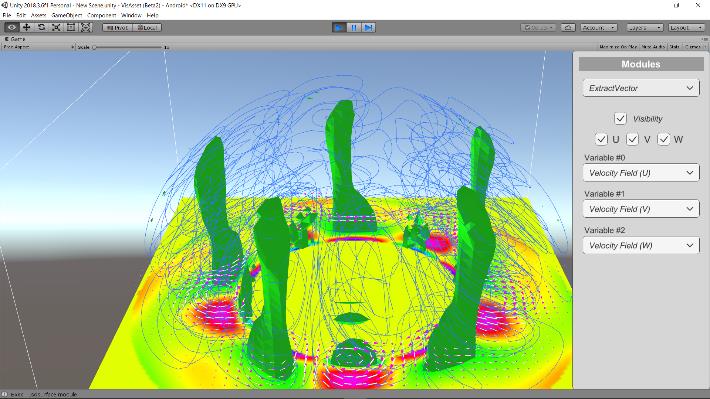Image resolution: width=710 pixels, height=399 pixels.
Task: Select the Rotate tool
Action: tap(41, 28)
